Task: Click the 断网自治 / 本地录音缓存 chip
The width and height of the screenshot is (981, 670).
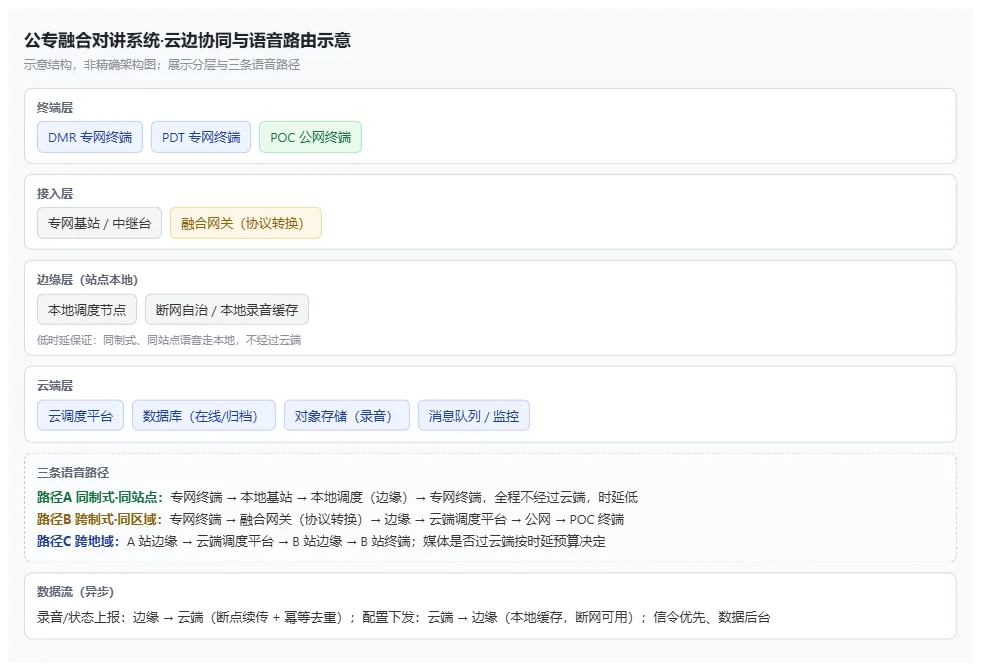Action: tap(227, 310)
